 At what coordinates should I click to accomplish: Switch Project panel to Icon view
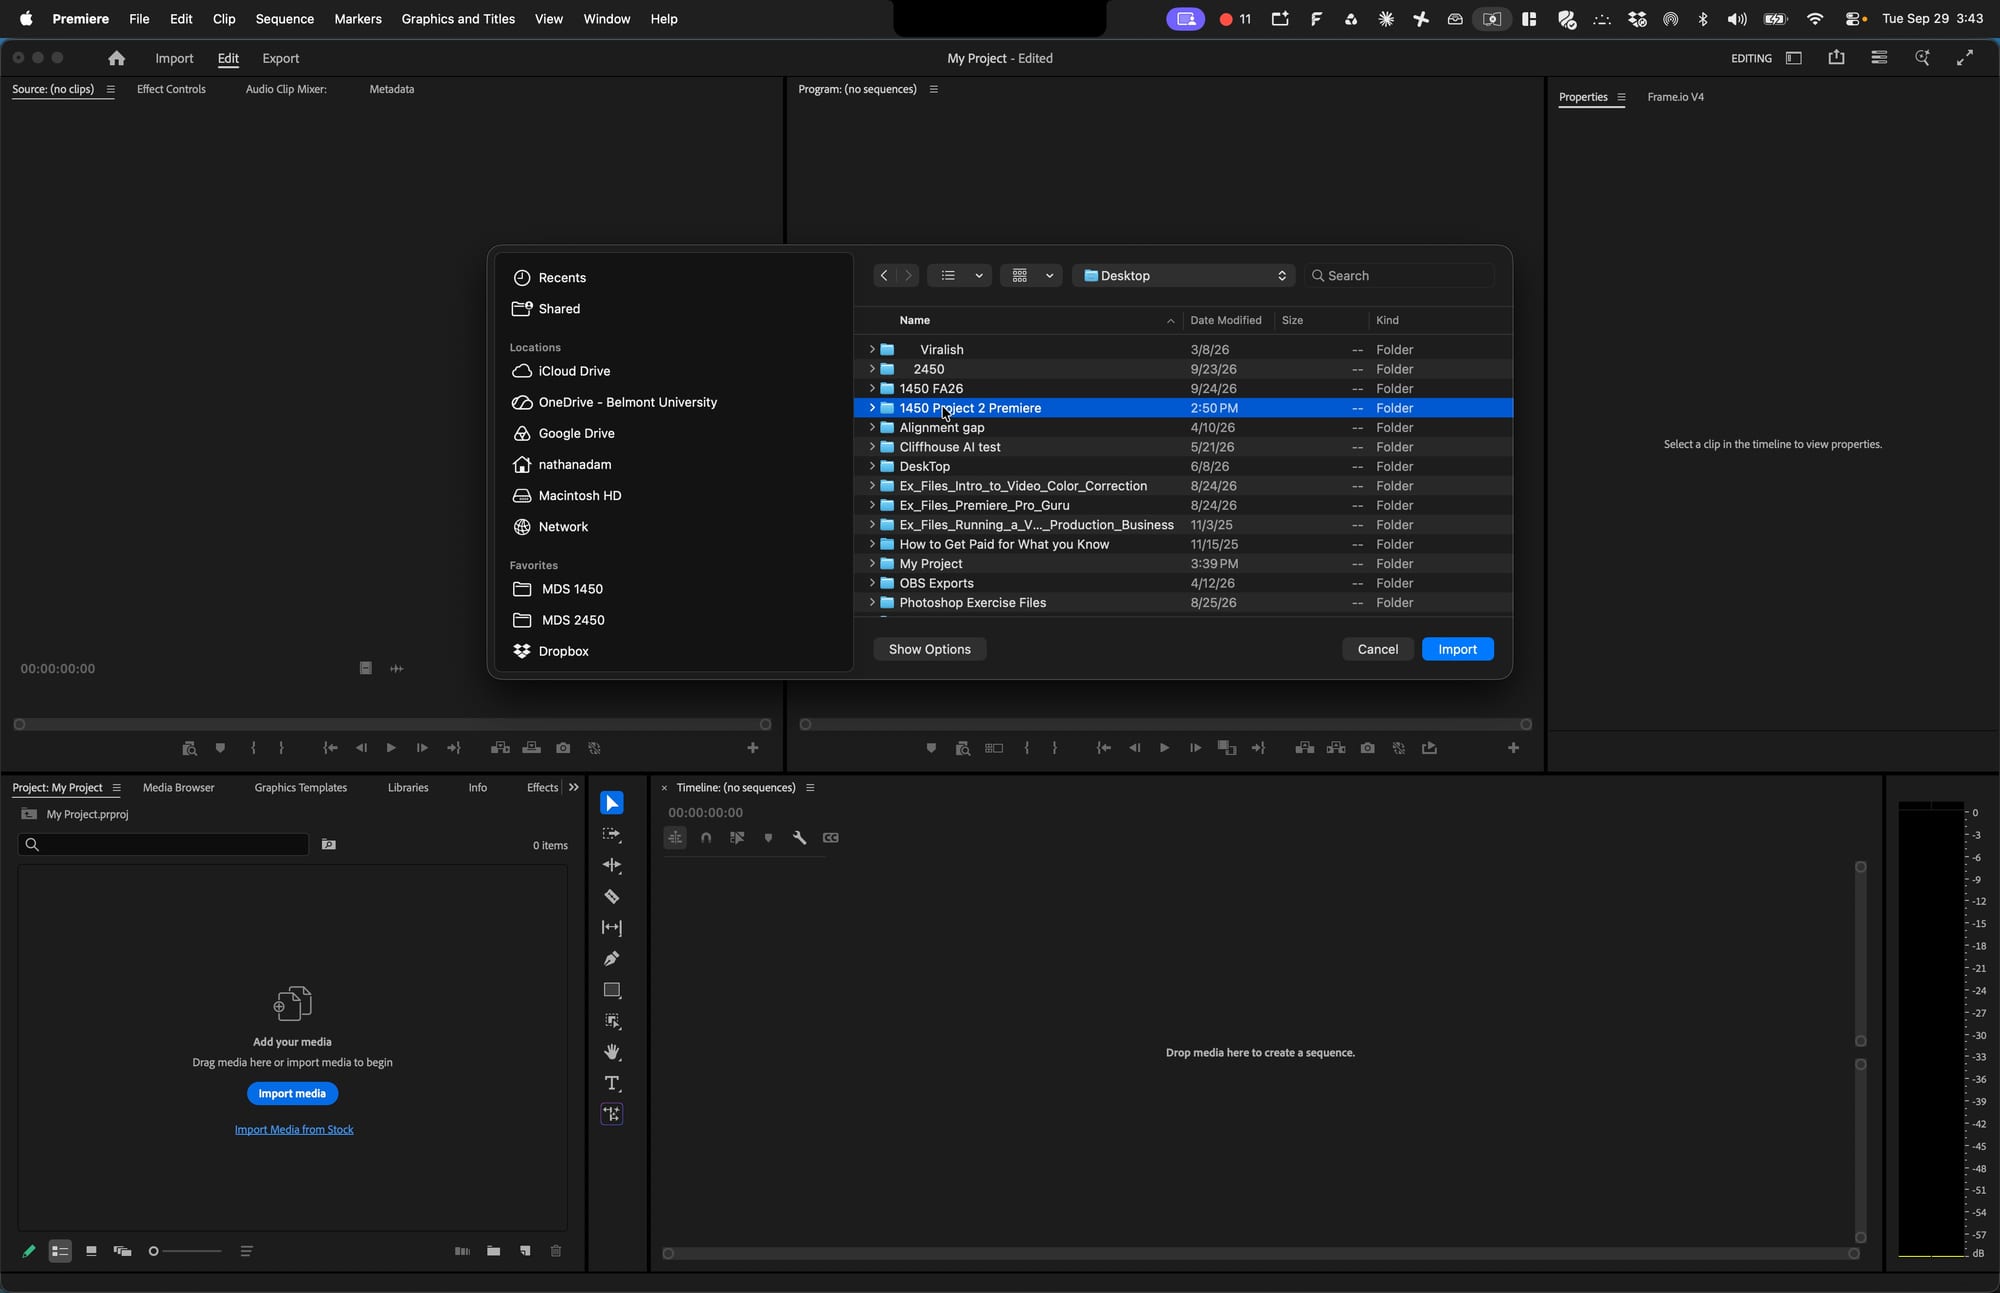(91, 1251)
